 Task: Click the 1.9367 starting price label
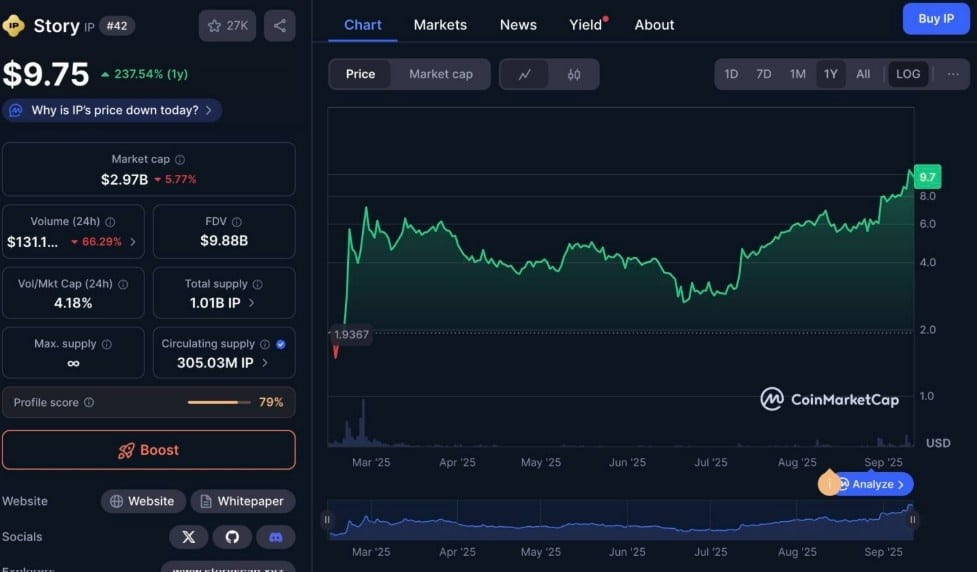click(351, 335)
